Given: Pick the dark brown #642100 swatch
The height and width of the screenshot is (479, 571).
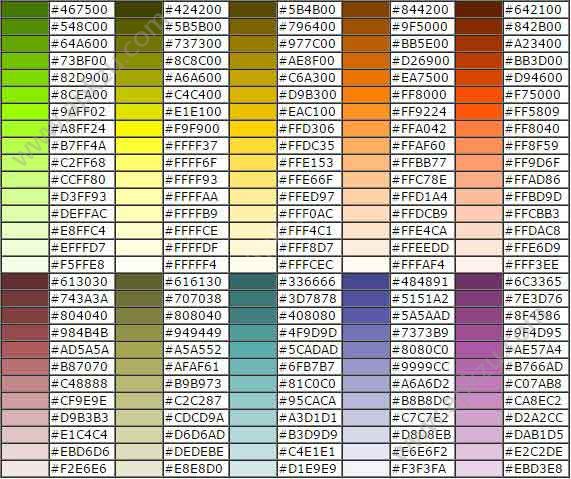Looking at the screenshot, I should pos(479,9).
